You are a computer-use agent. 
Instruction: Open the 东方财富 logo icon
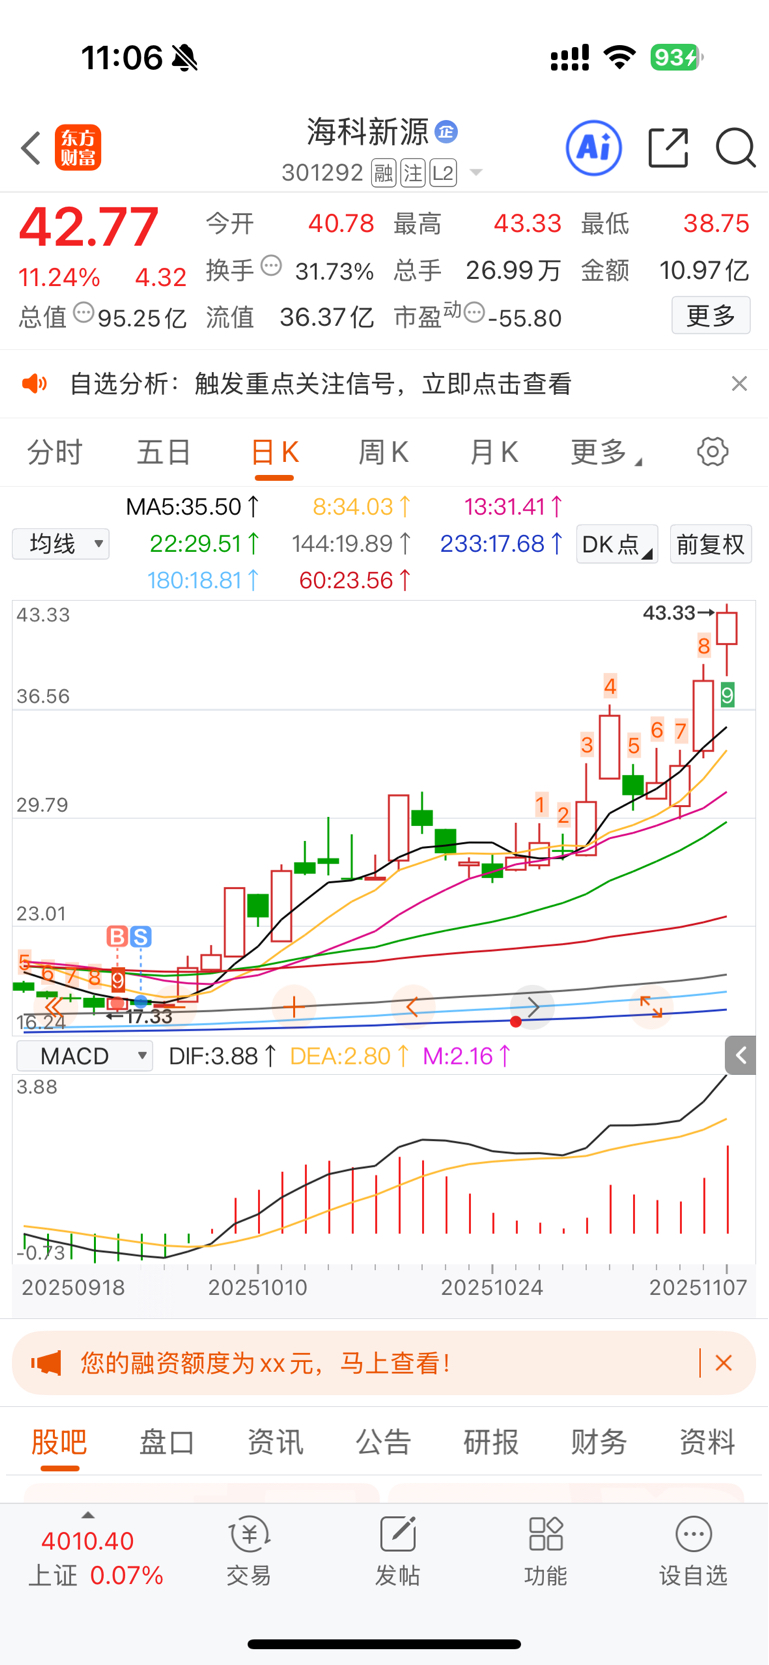(x=78, y=148)
